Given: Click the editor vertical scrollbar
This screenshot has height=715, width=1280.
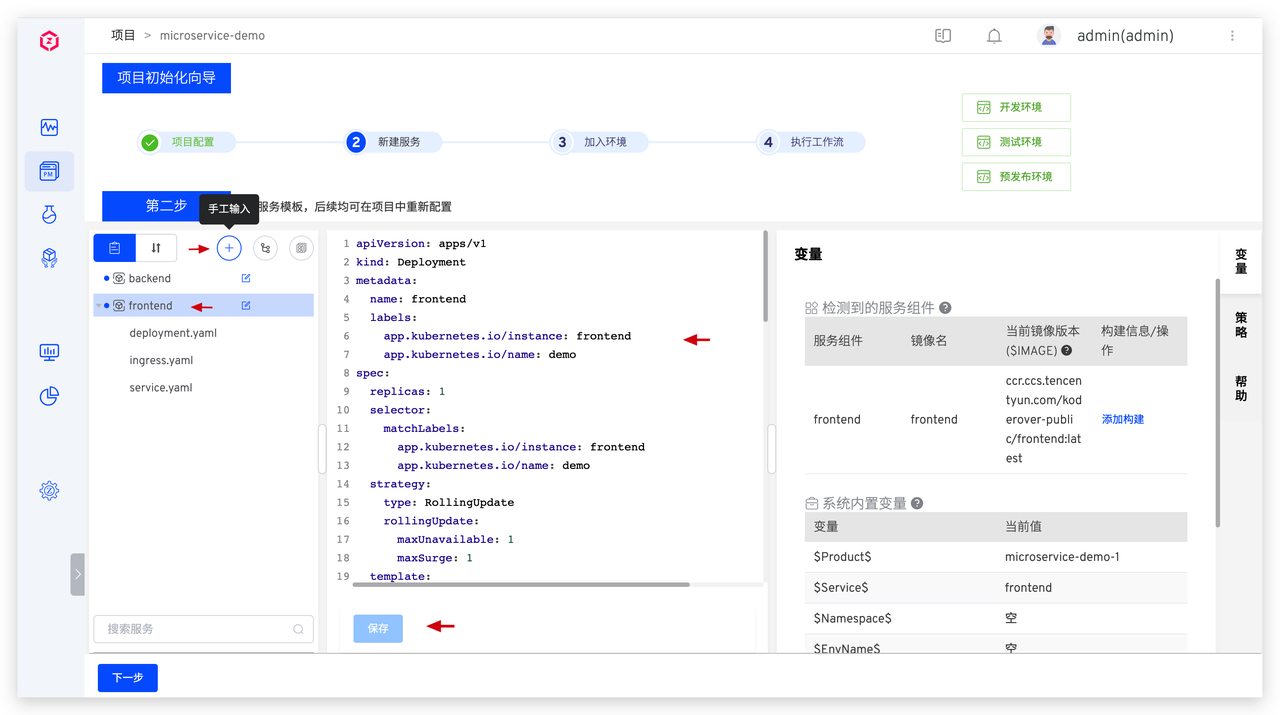Looking at the screenshot, I should [x=765, y=276].
